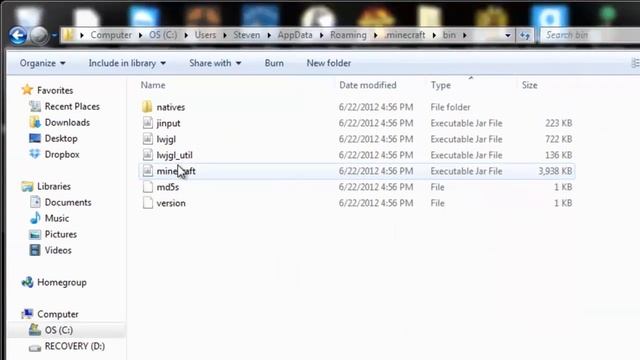Select the lwjgl_util jar file icon
Viewport: 640px width, 360px height.
pos(147,155)
